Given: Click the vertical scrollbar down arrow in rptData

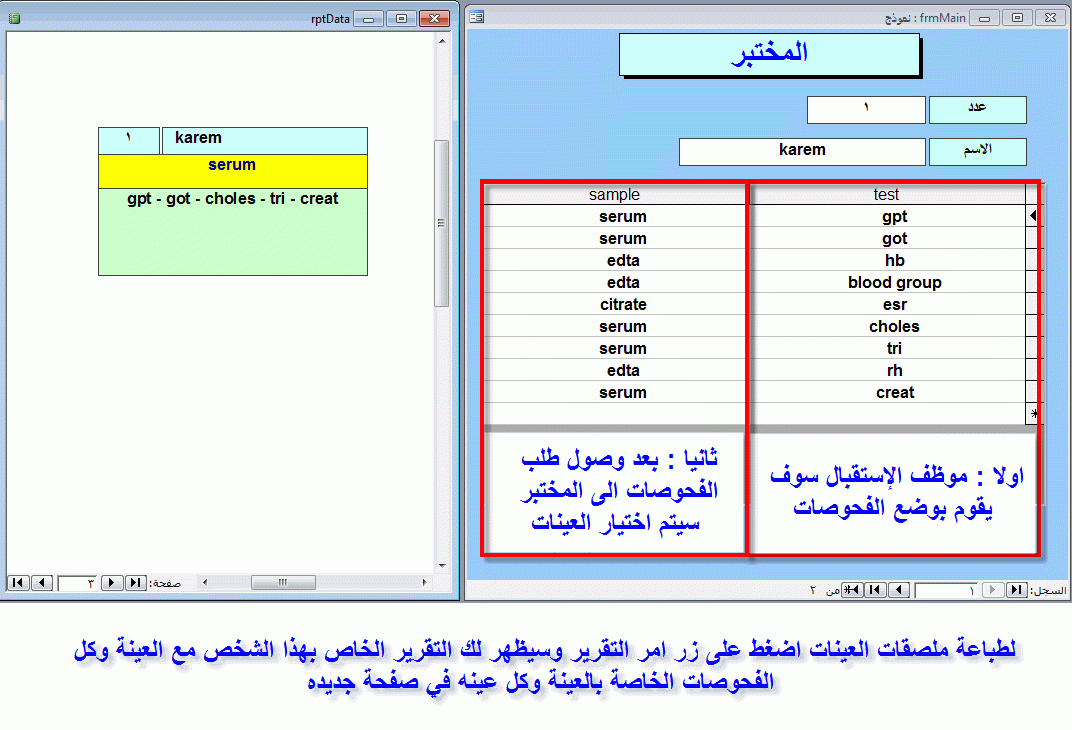Looking at the screenshot, I should [x=442, y=566].
